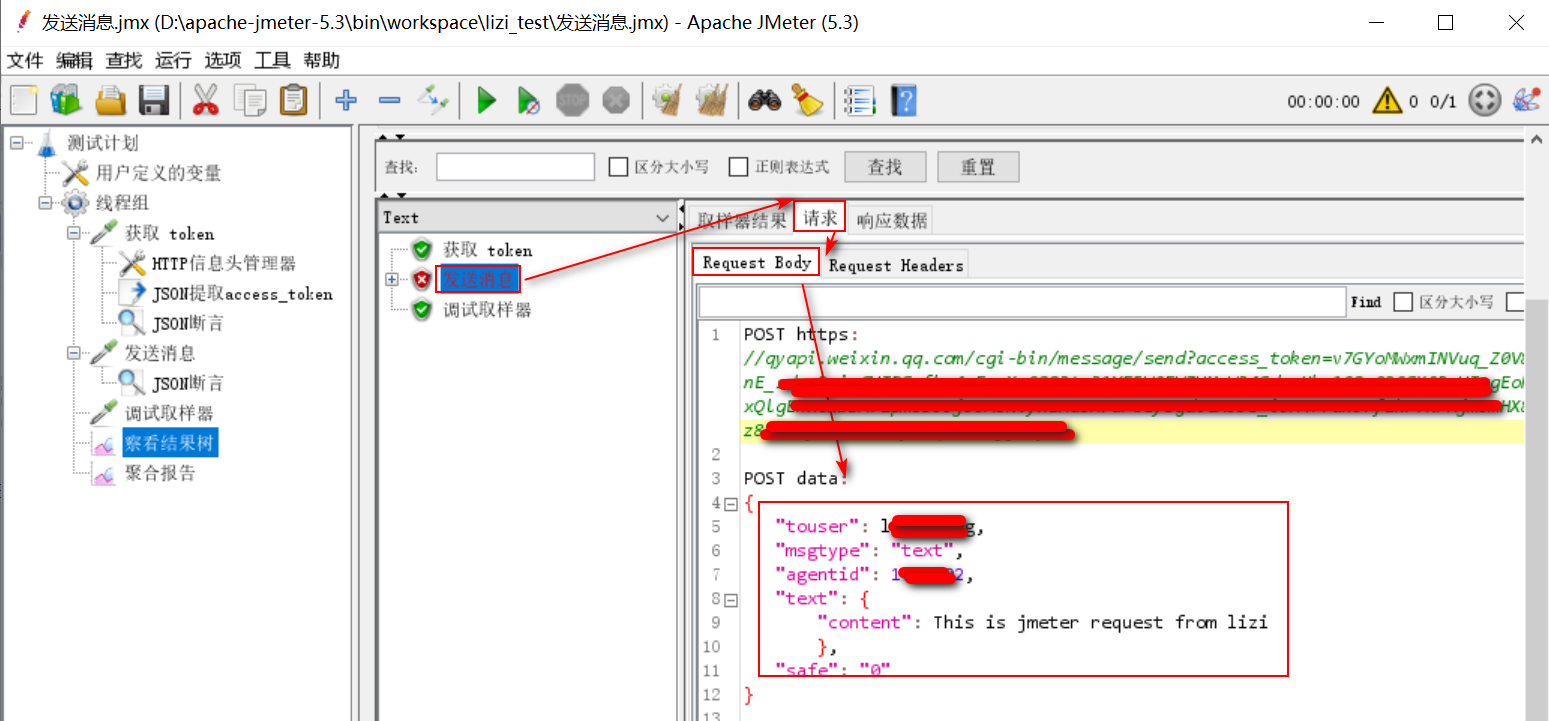
Task: Click the grey Stop sign icon
Action: point(573,100)
